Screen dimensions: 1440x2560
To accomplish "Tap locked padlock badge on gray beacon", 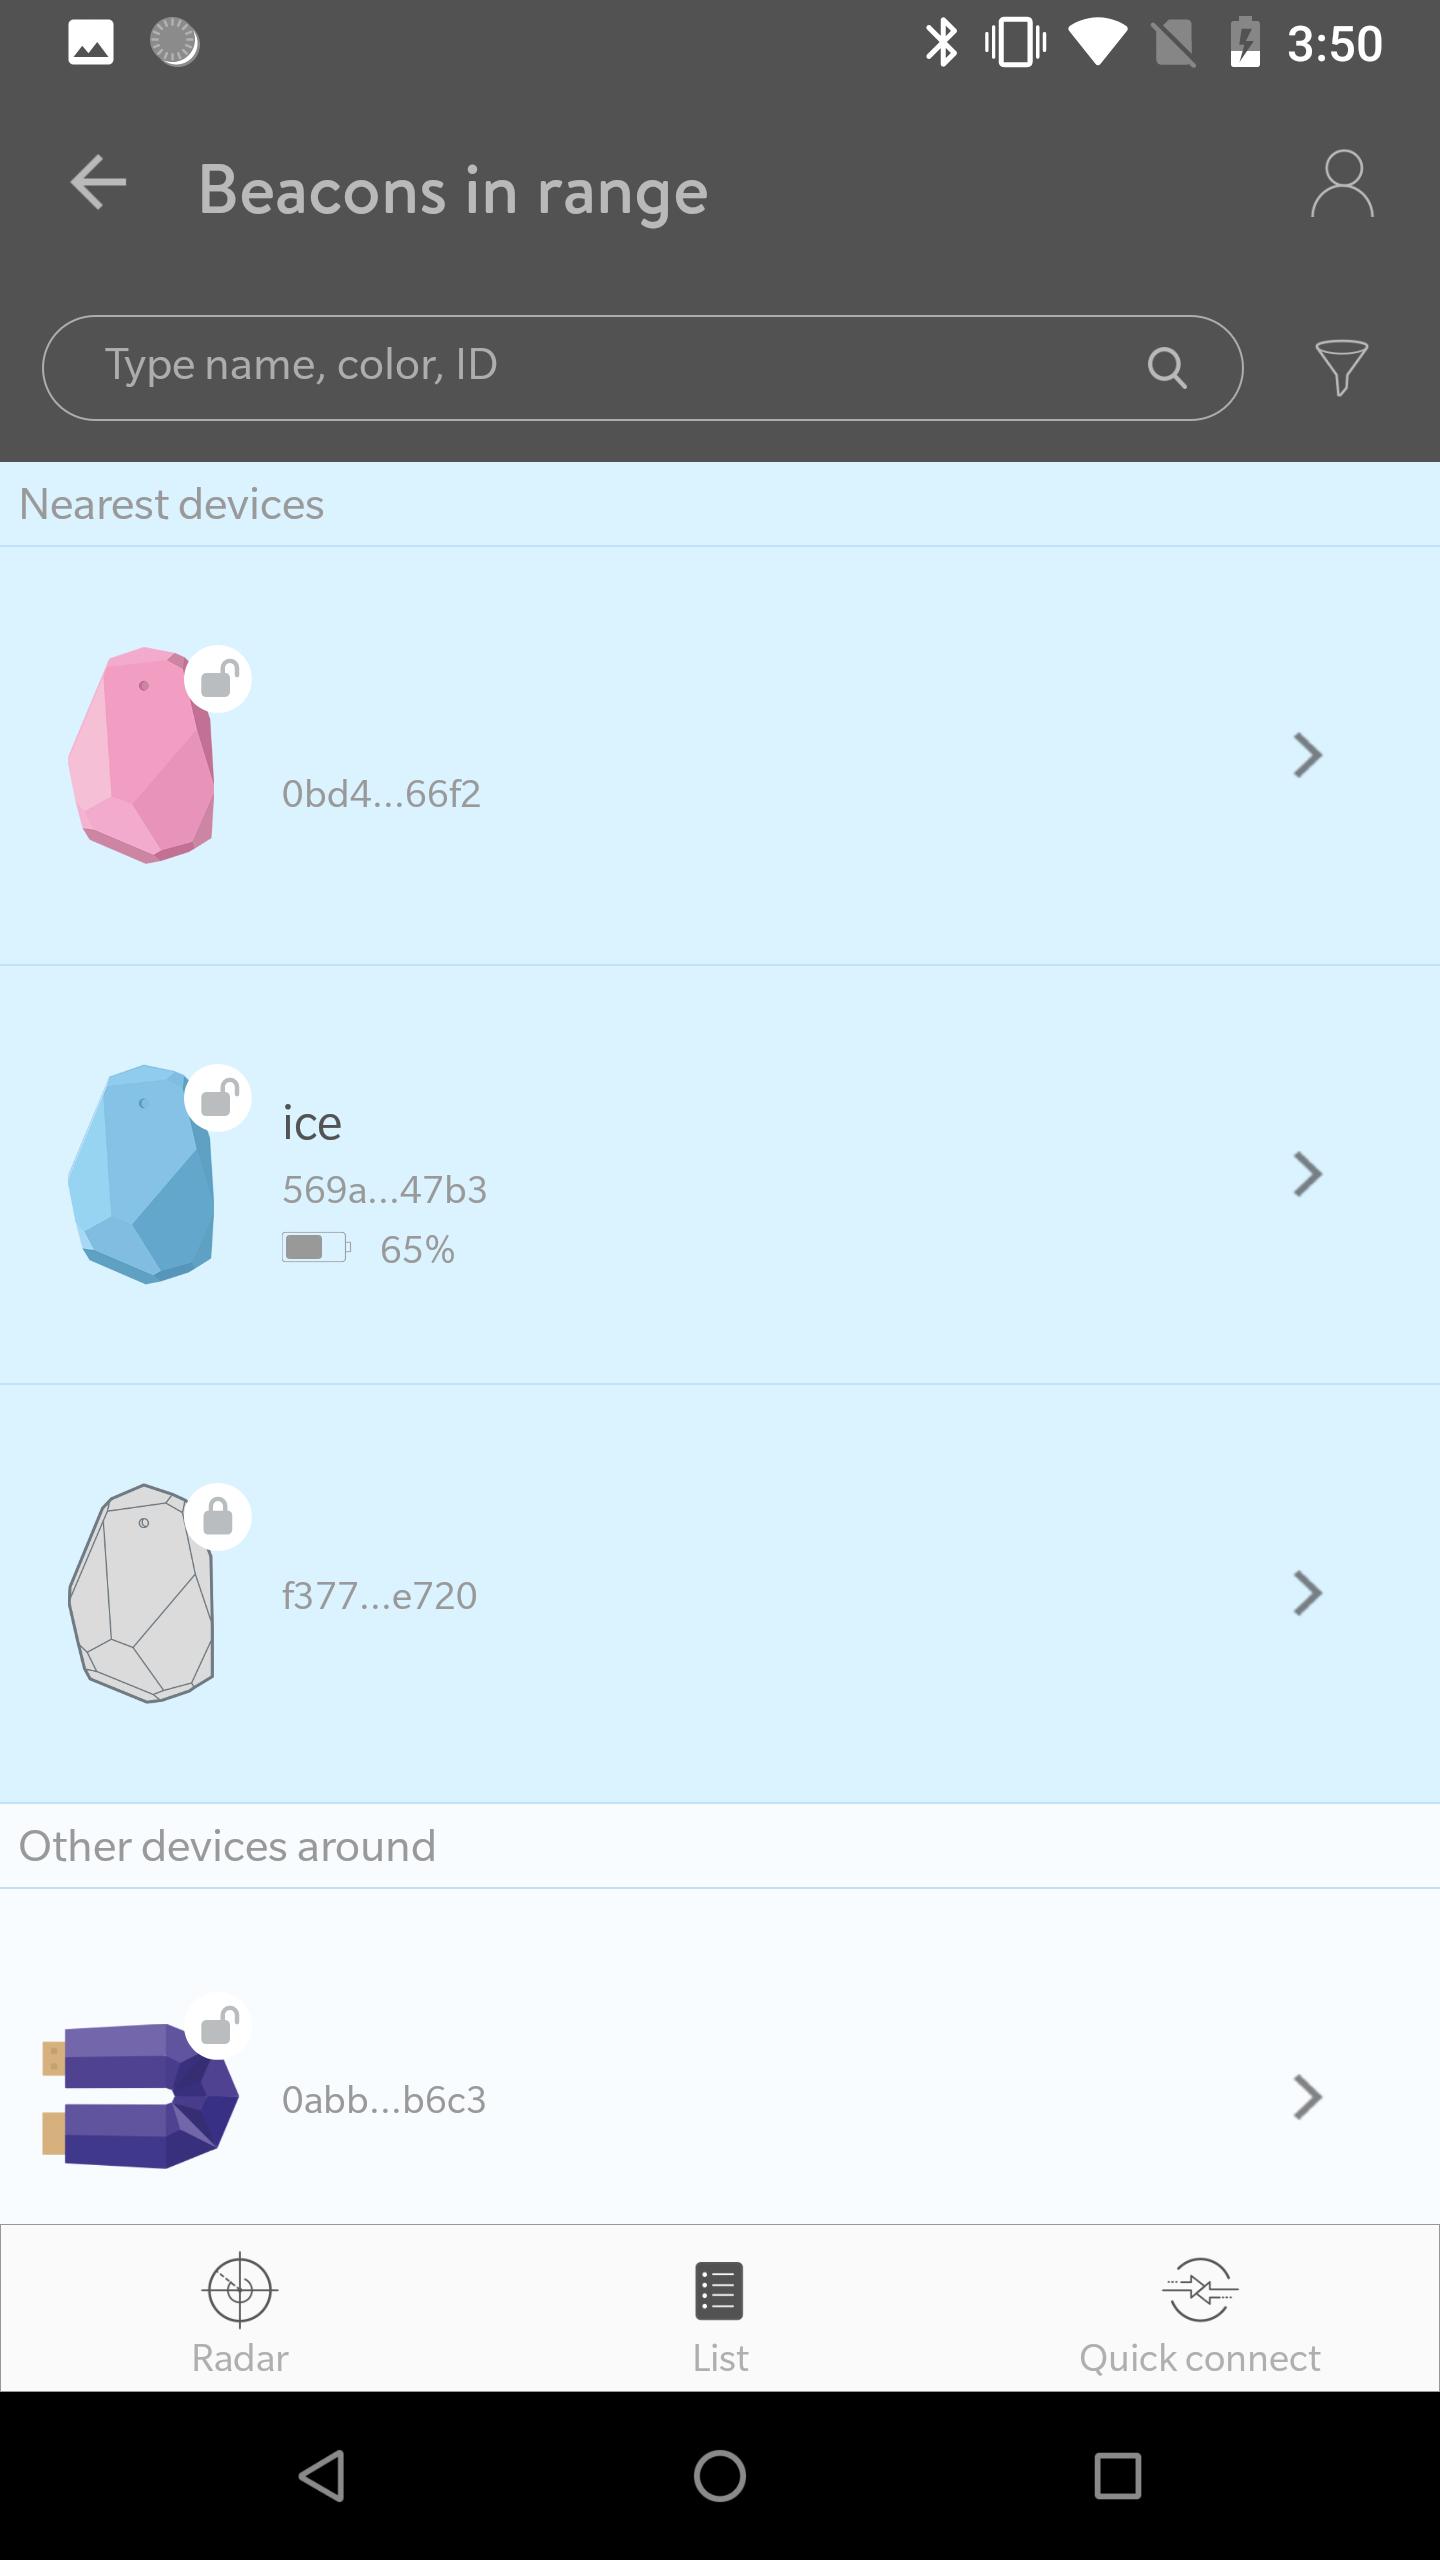I will pos(218,1517).
